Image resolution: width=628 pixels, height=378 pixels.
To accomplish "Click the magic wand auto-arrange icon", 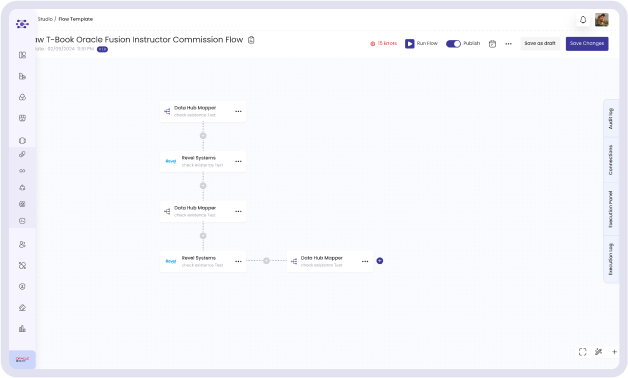I will point(598,352).
